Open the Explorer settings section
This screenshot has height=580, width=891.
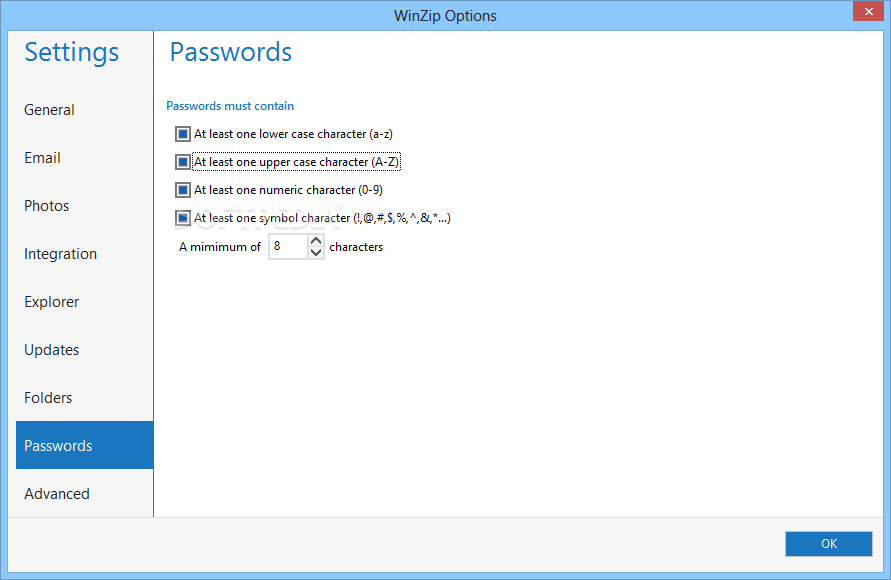click(85, 302)
